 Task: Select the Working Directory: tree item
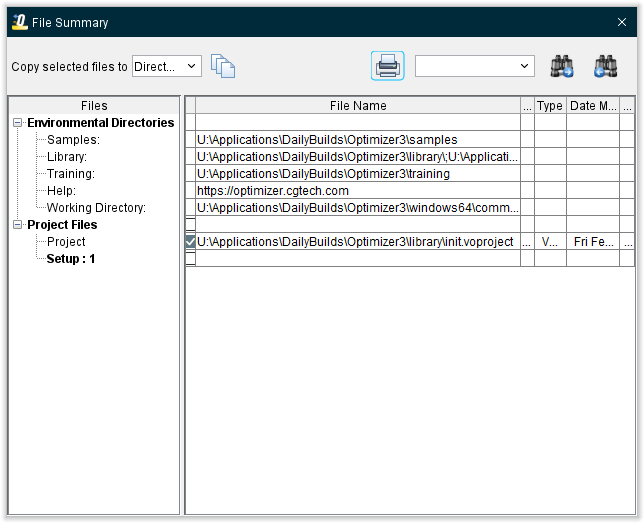[x=96, y=207]
